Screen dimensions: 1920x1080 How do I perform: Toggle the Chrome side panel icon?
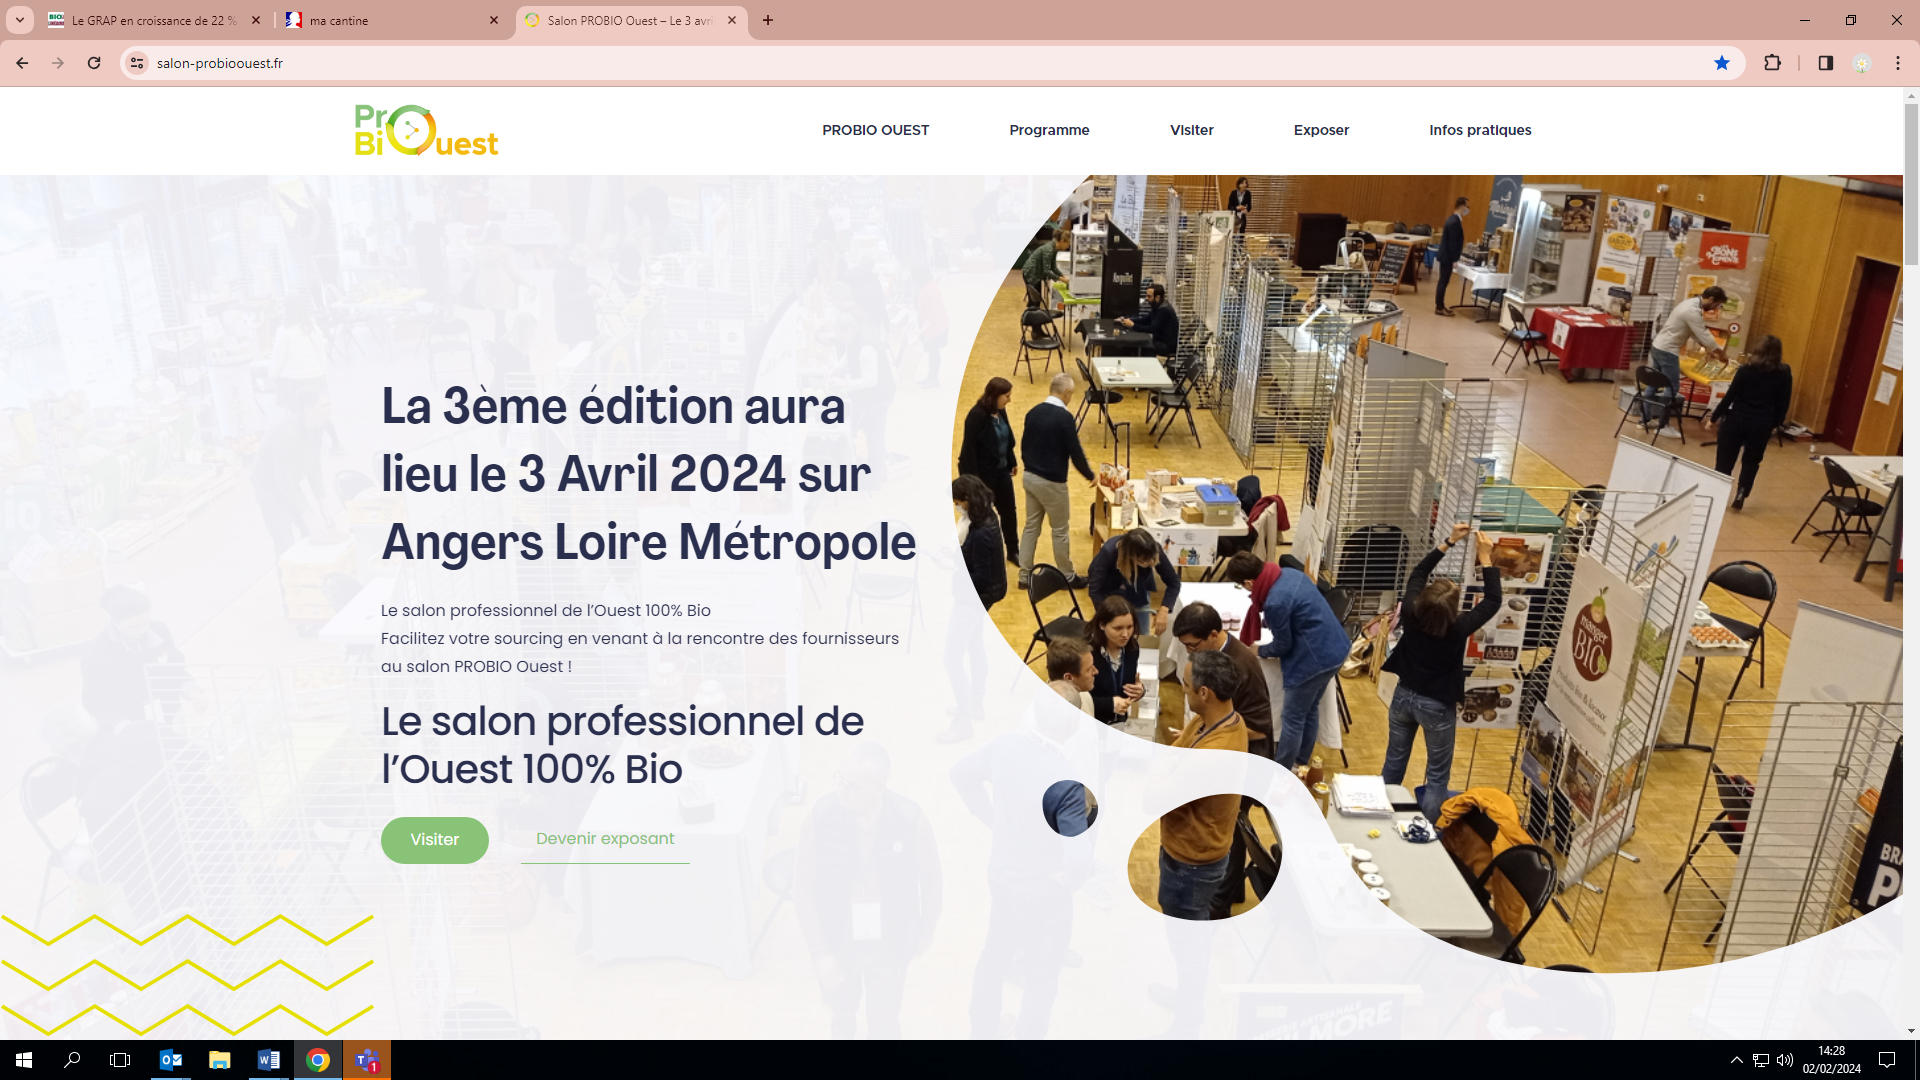pos(1825,63)
